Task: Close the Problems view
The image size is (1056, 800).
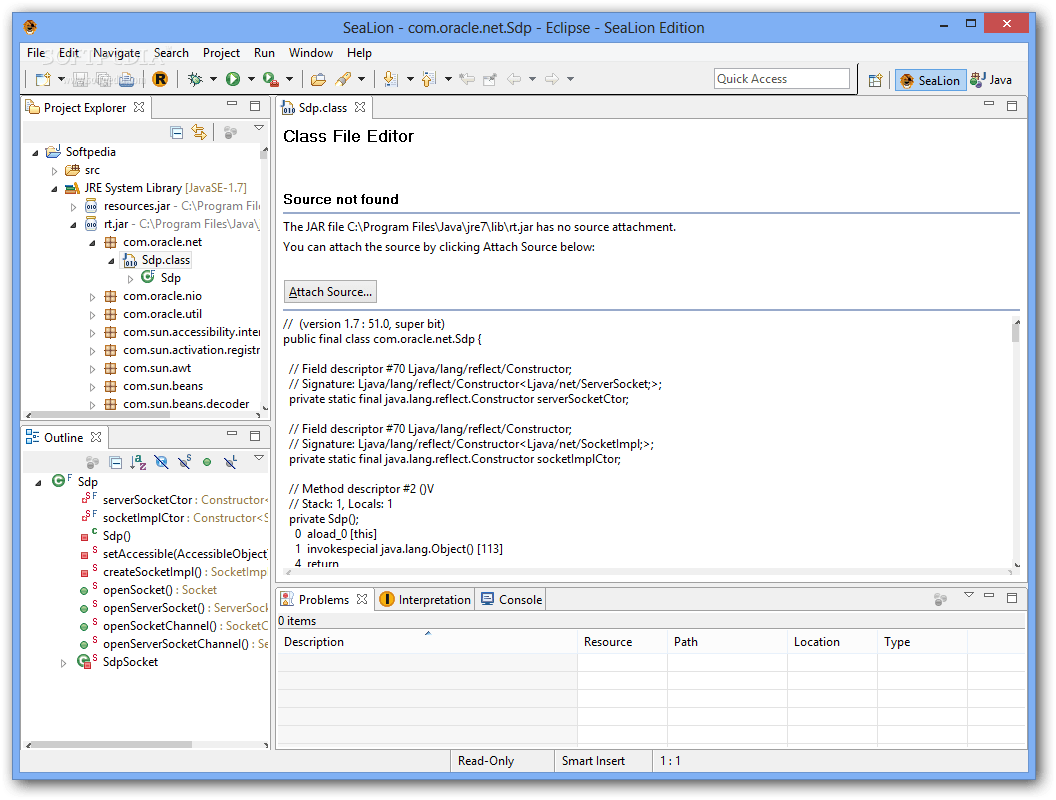Action: pyautogui.click(x=362, y=599)
